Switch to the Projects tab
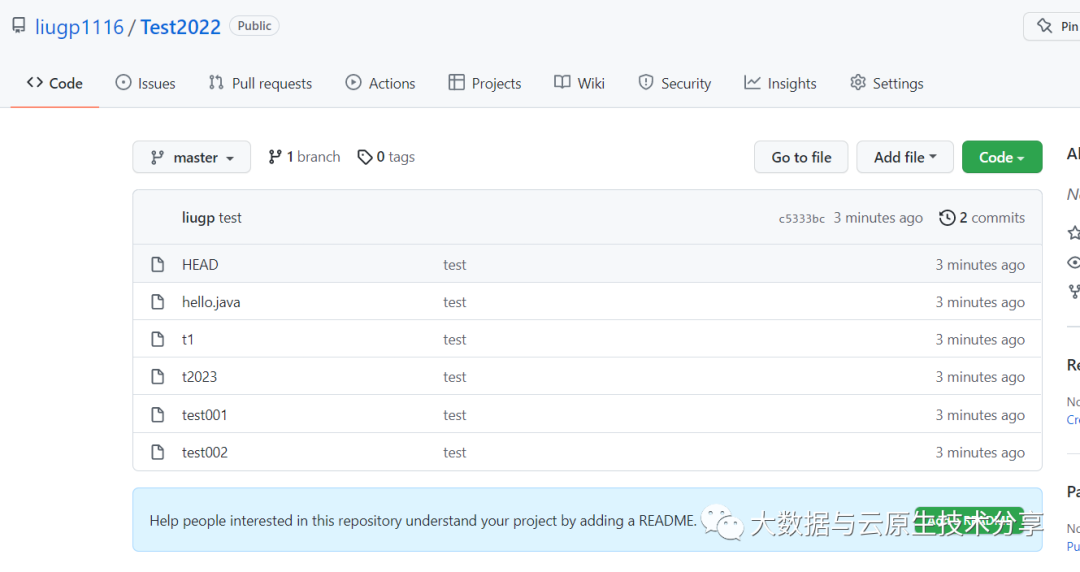Screen dimensions: 1080x572 485,83
